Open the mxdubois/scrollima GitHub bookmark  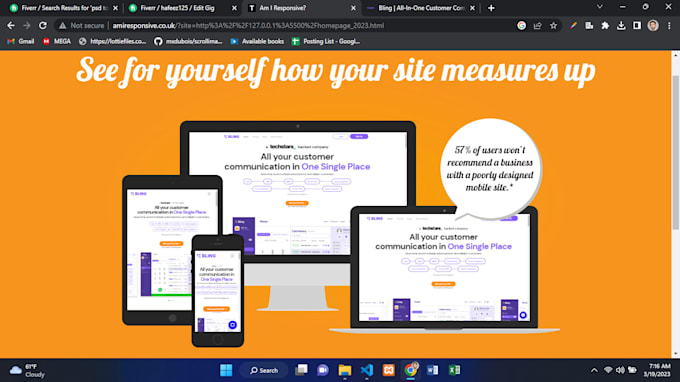pyautogui.click(x=189, y=41)
